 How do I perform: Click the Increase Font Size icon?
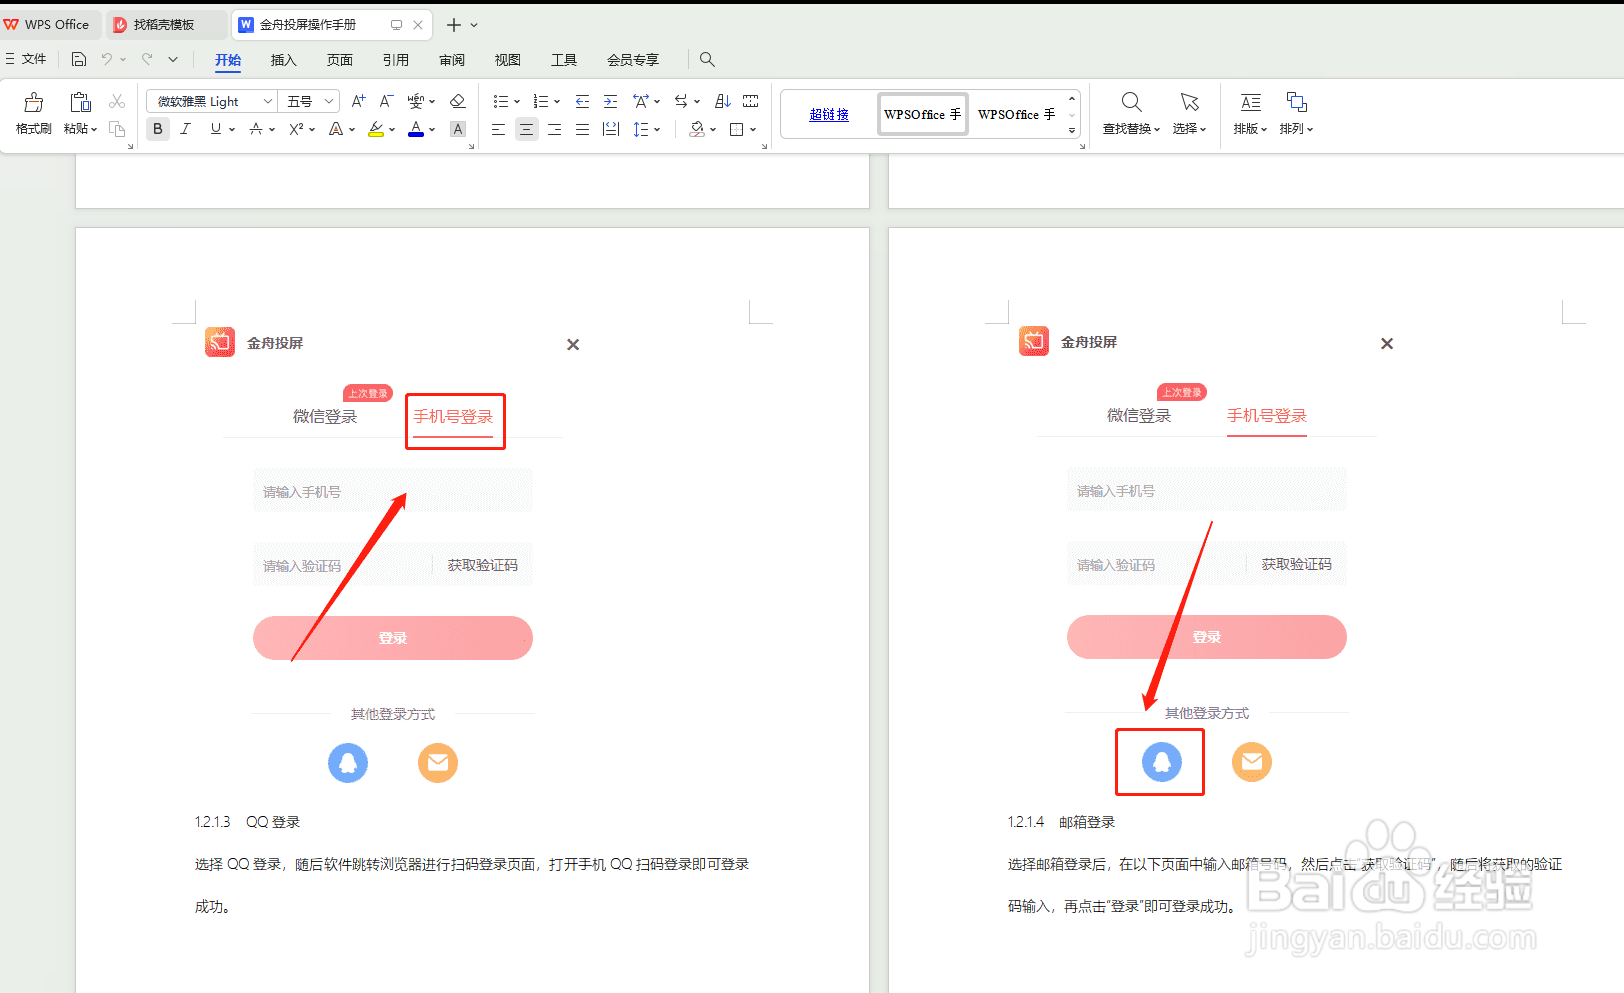(x=357, y=100)
